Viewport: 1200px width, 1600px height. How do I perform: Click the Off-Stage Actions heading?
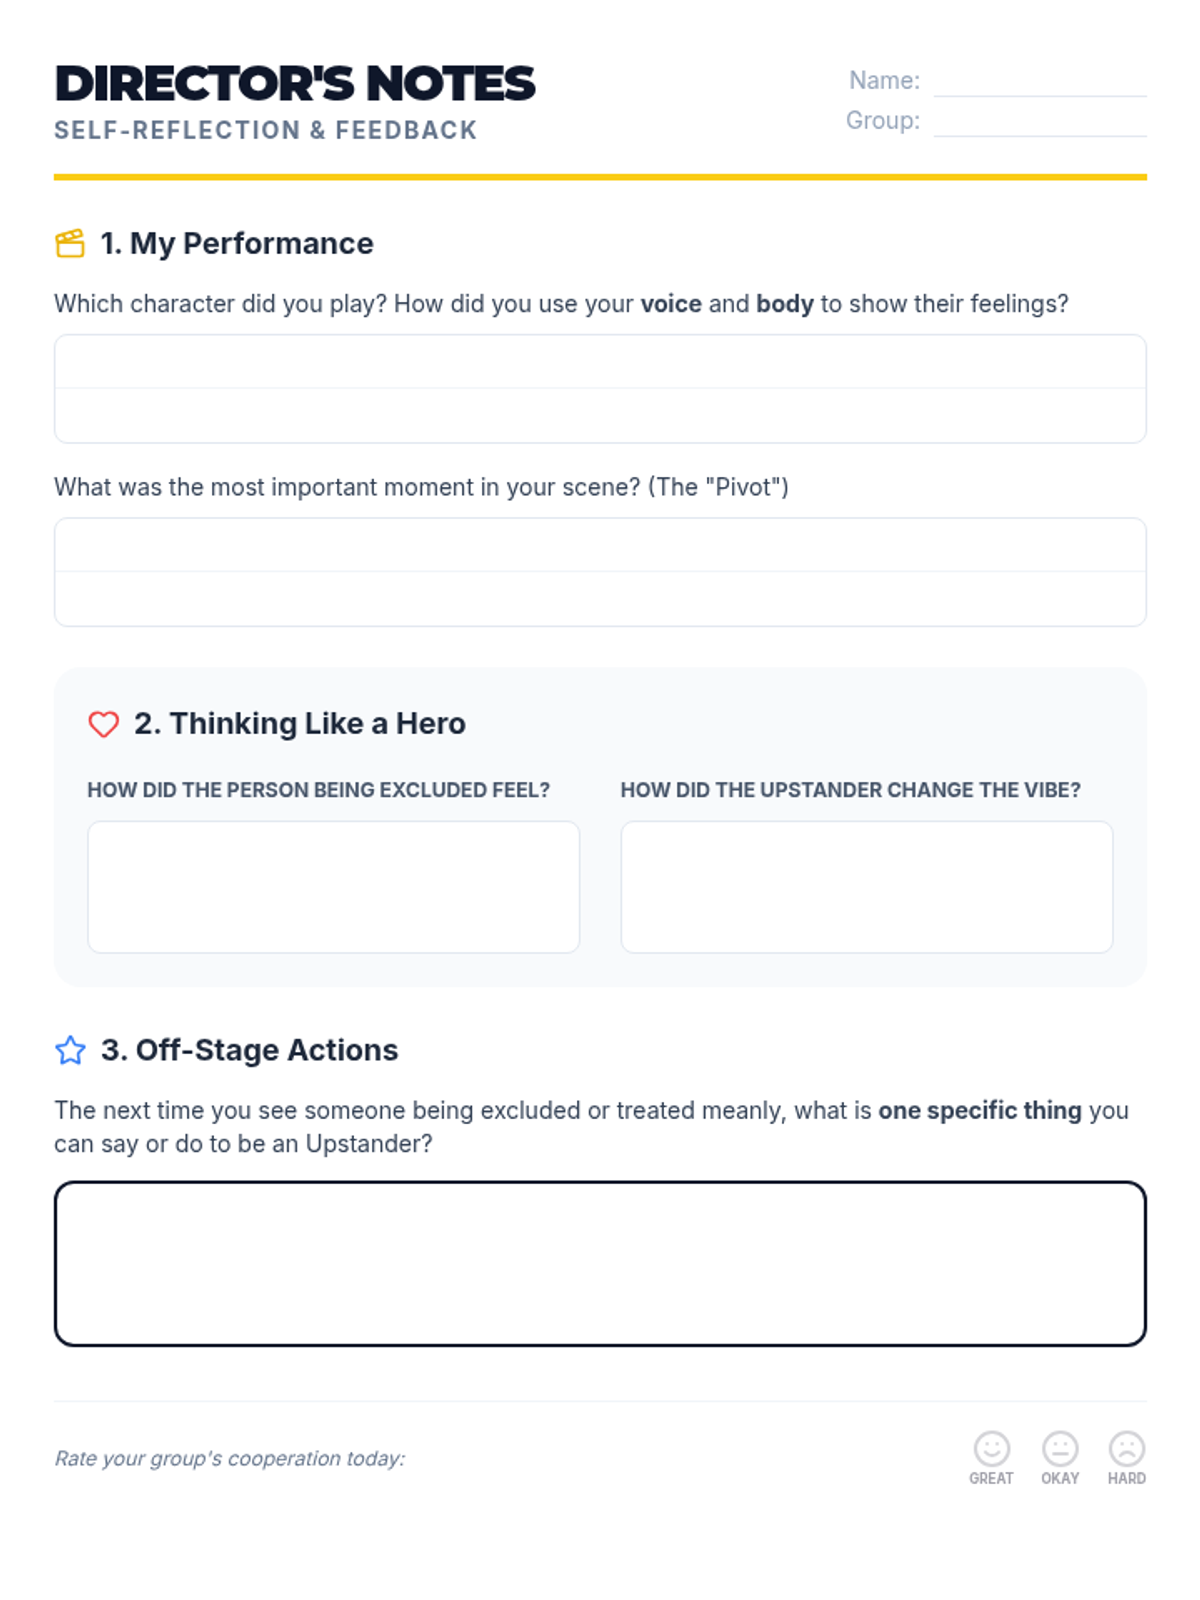[250, 1050]
